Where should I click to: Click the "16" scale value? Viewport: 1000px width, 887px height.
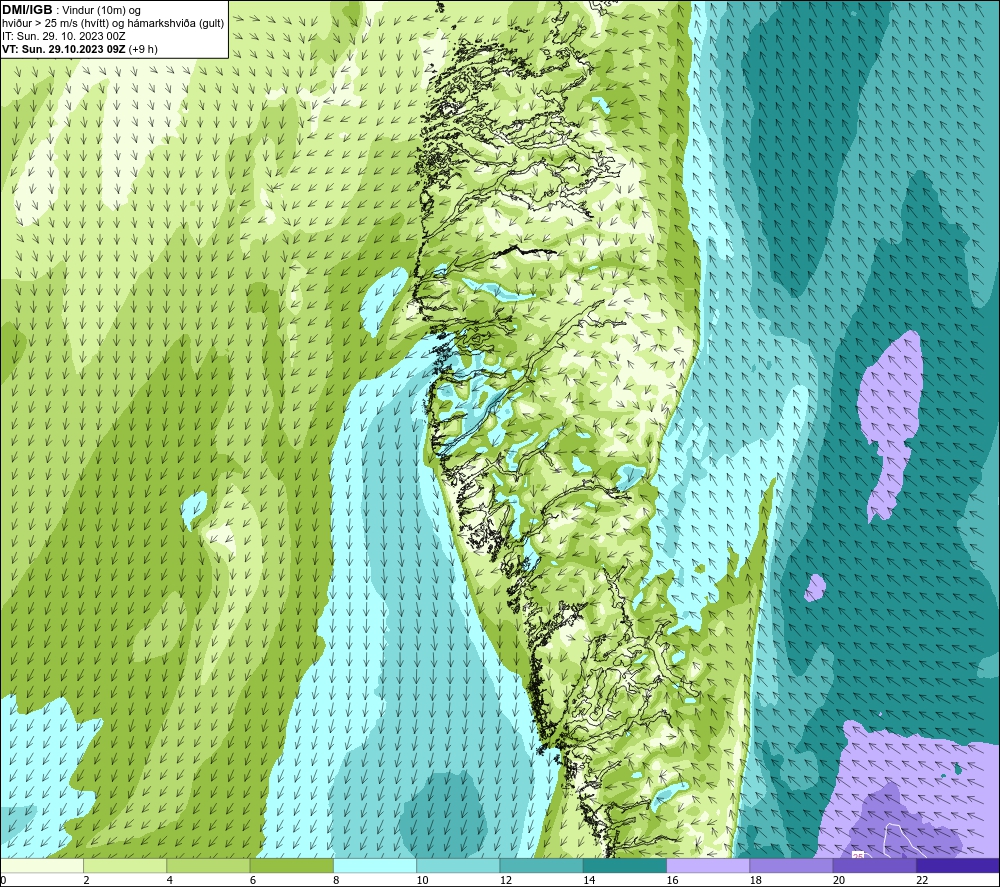[672, 880]
